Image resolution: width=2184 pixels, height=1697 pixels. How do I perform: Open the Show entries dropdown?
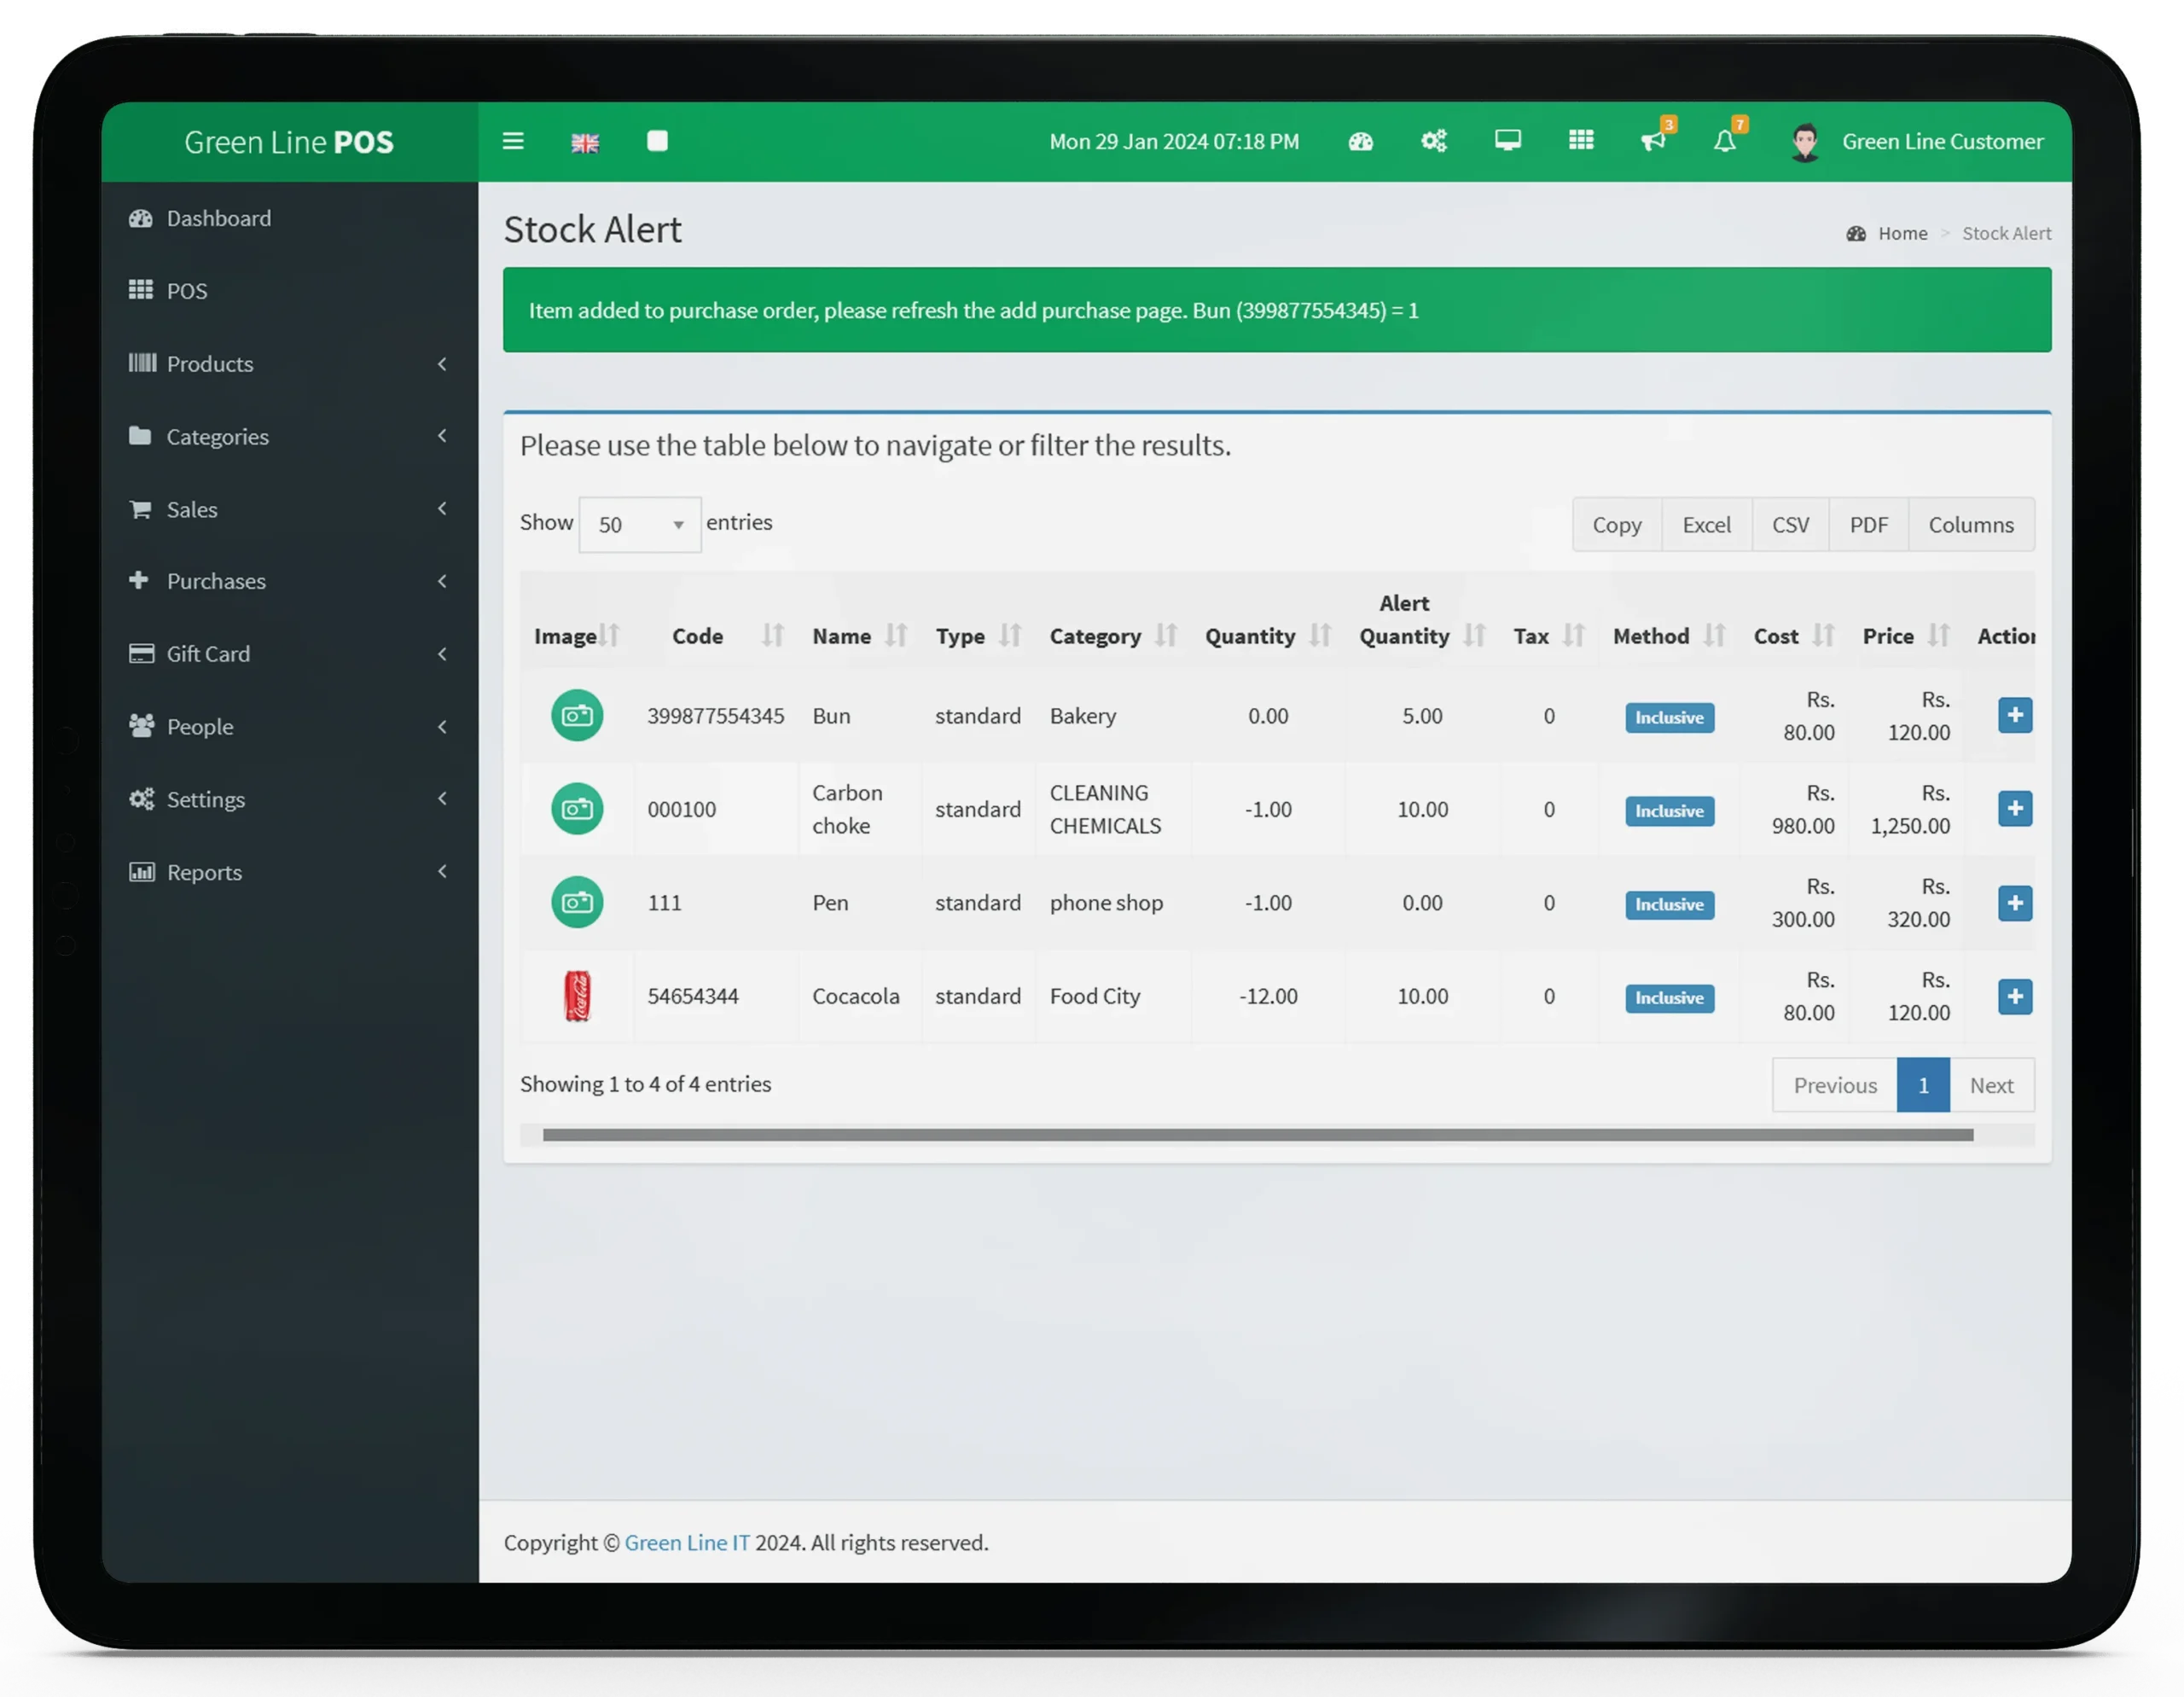click(x=640, y=525)
